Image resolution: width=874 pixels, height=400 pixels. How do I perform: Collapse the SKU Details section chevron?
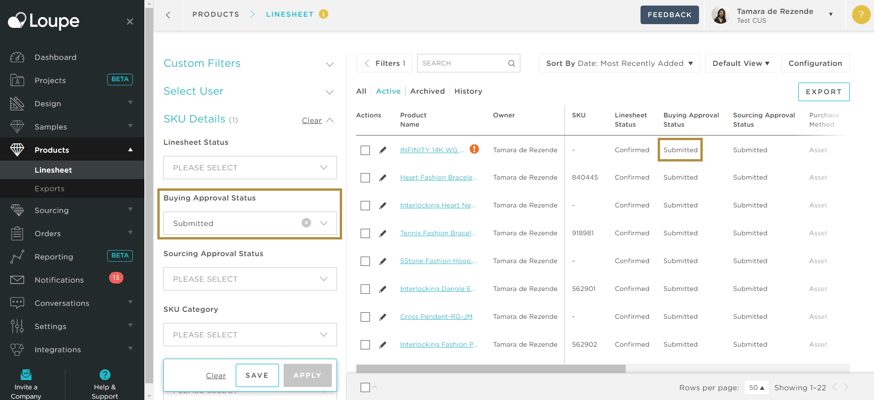coord(329,120)
